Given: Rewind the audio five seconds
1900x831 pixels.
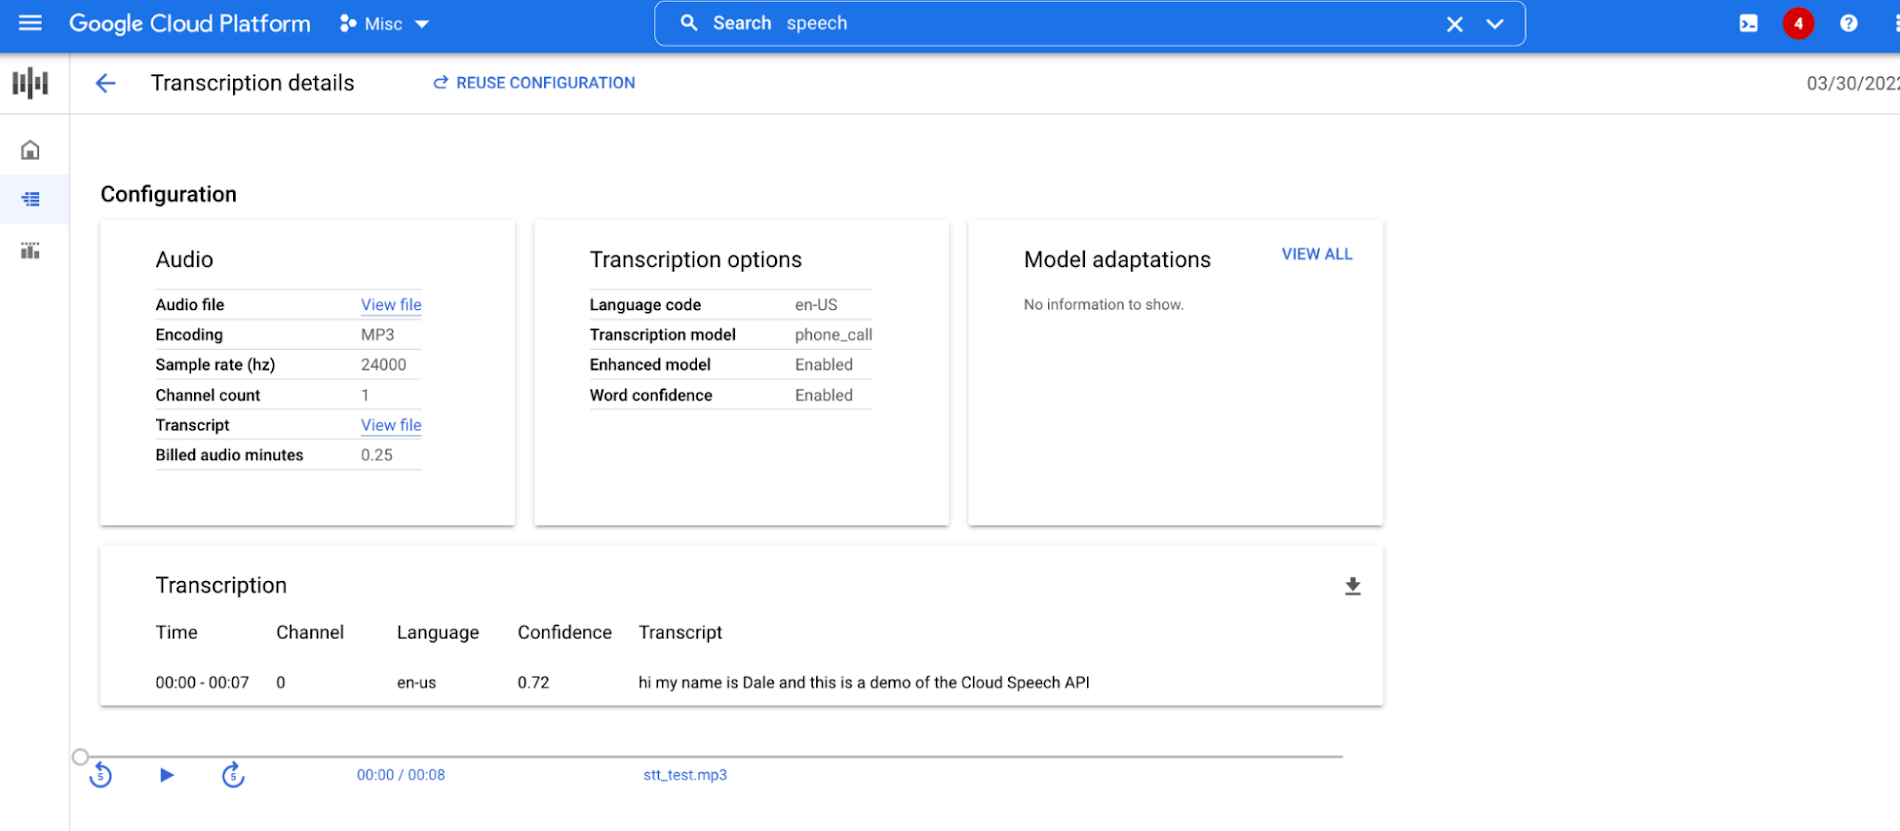Looking at the screenshot, I should [100, 775].
